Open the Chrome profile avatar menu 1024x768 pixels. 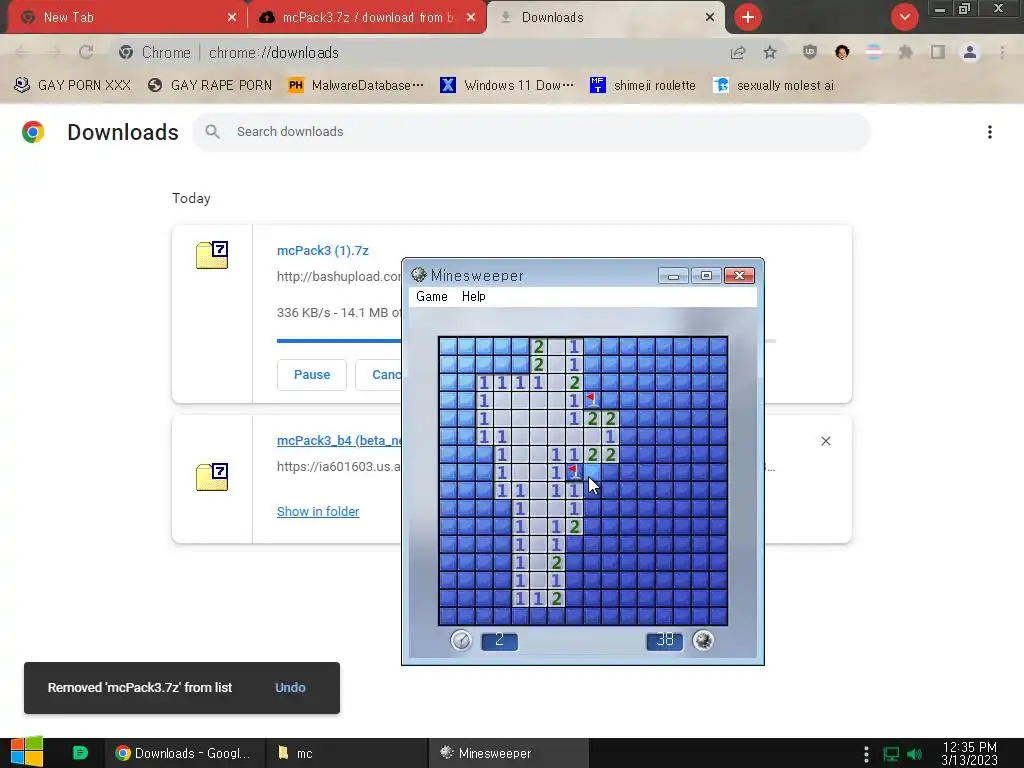tap(970, 52)
